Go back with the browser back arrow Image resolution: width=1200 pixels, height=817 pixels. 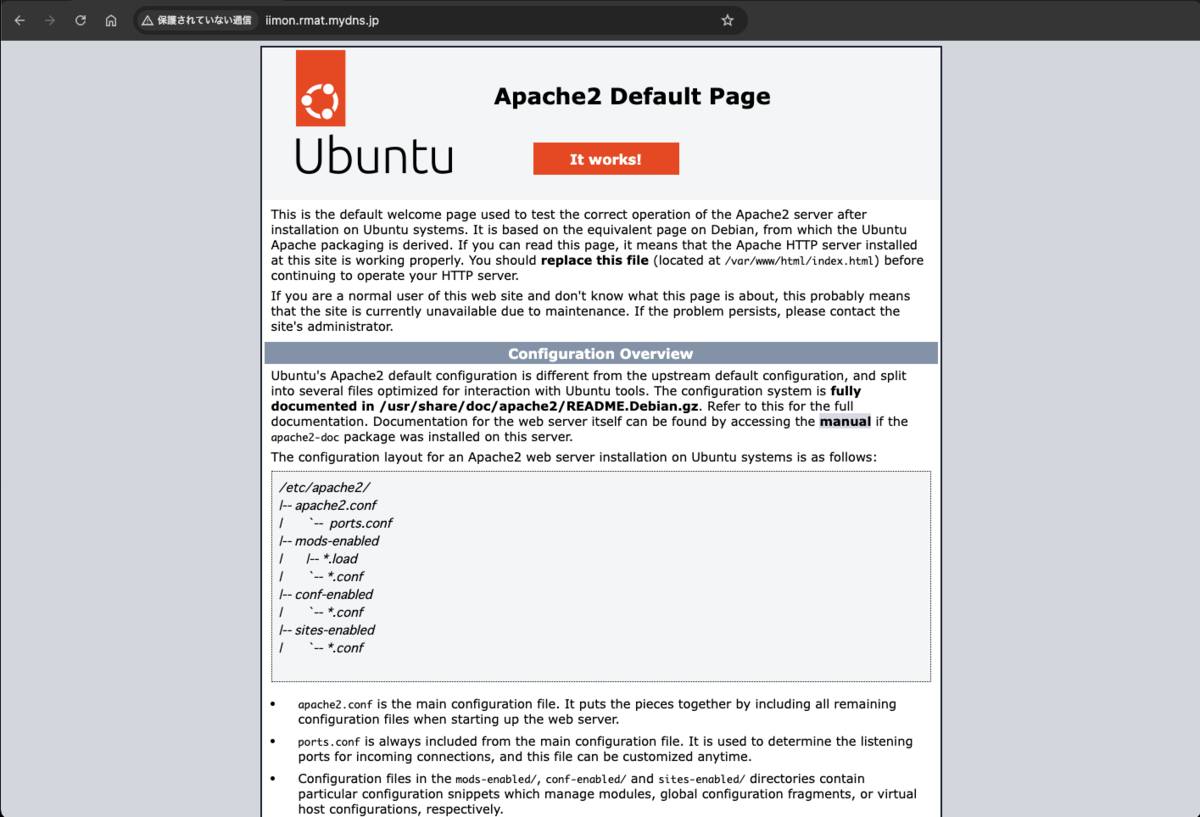pos(20,20)
